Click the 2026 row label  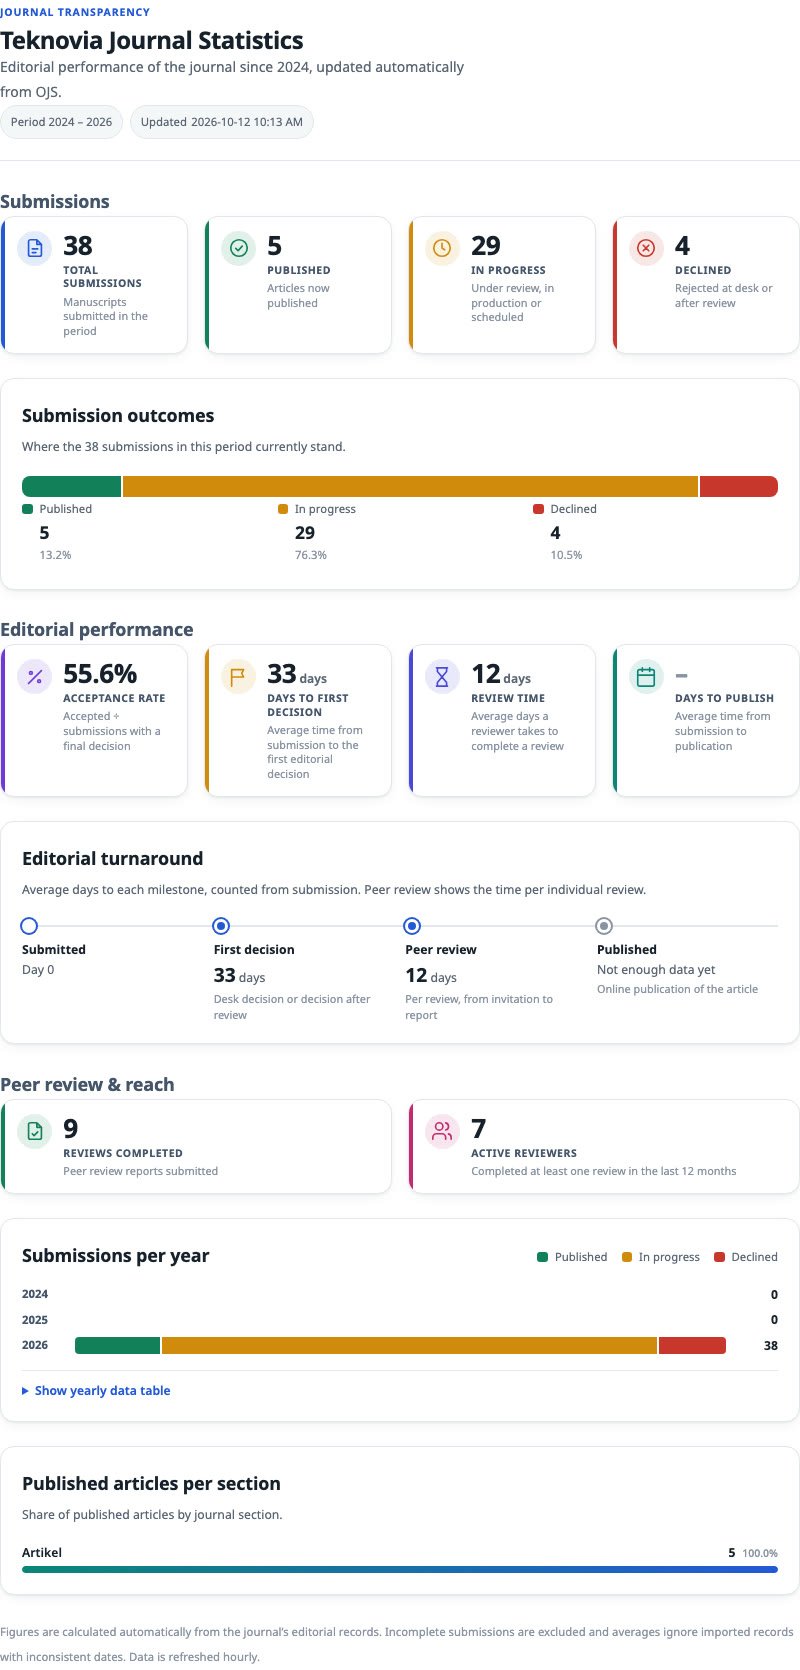tap(35, 1346)
